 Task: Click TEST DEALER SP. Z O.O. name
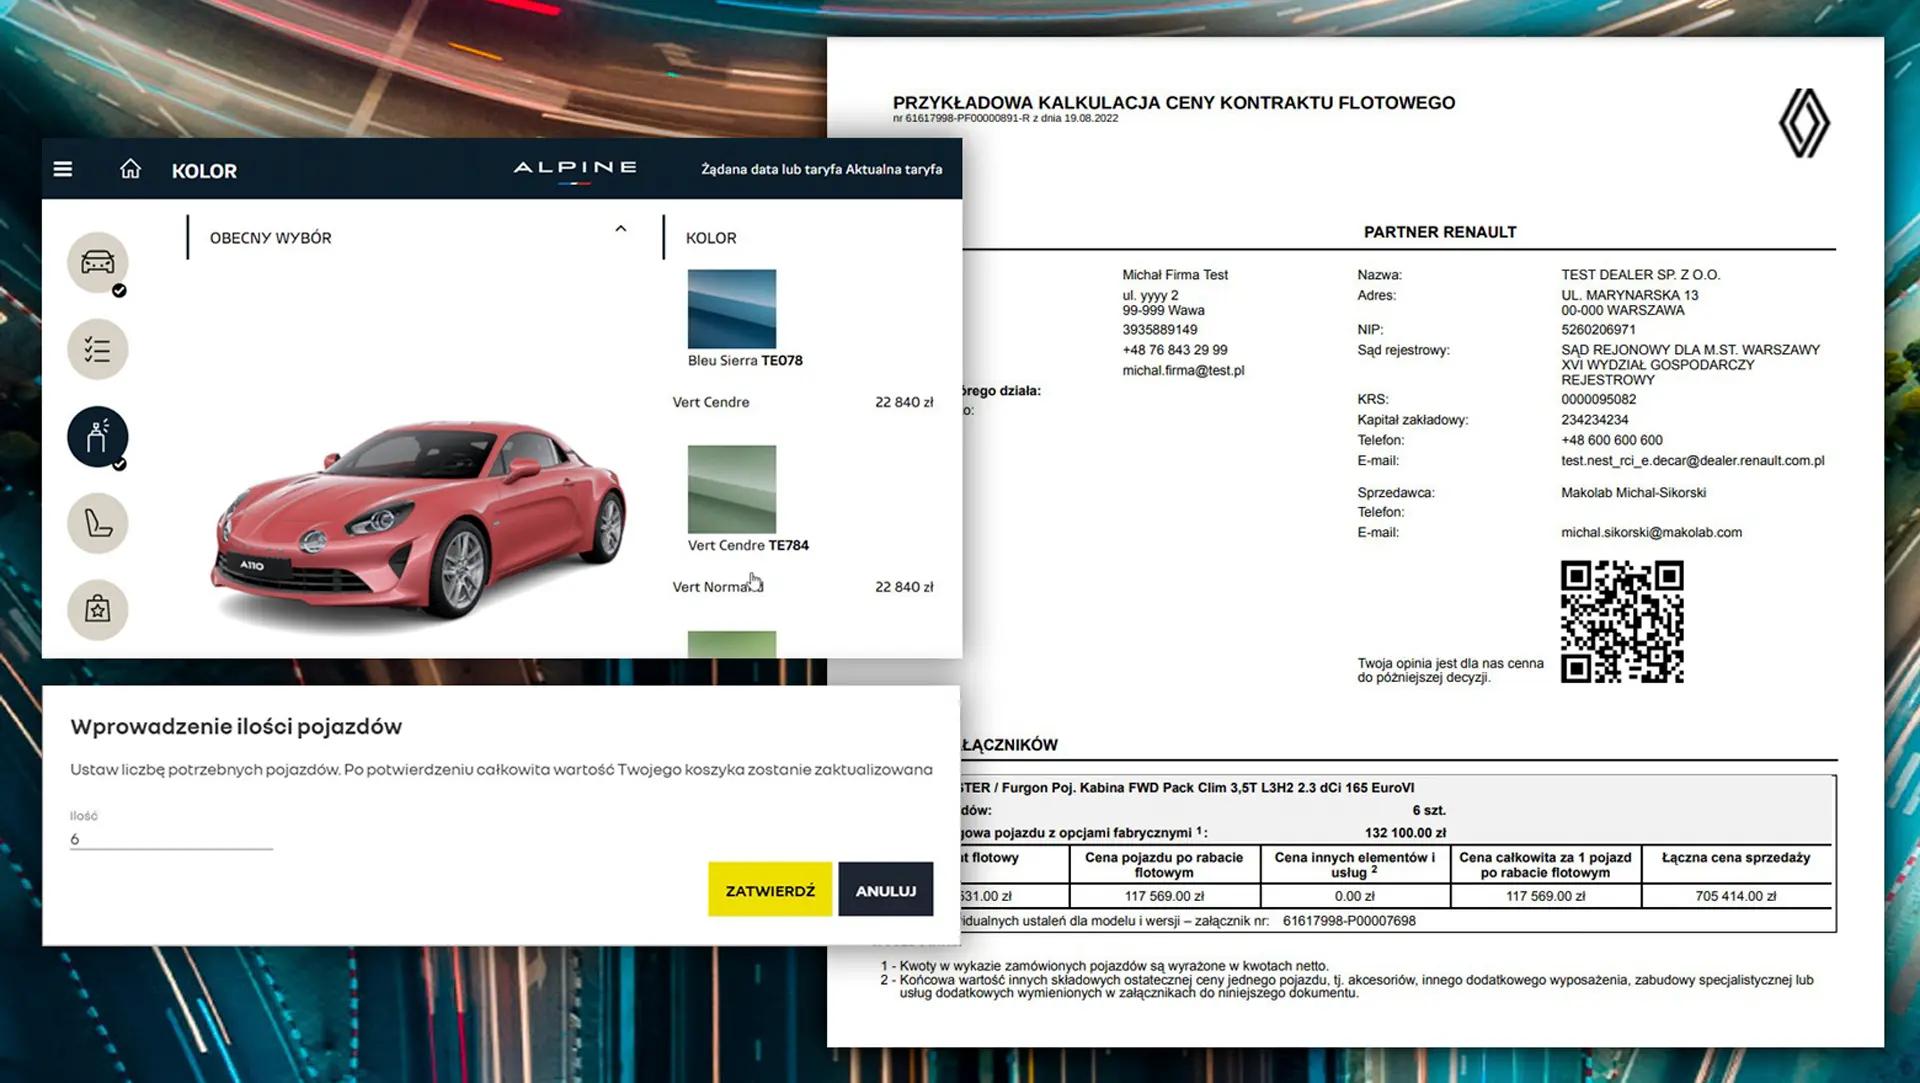click(1640, 274)
